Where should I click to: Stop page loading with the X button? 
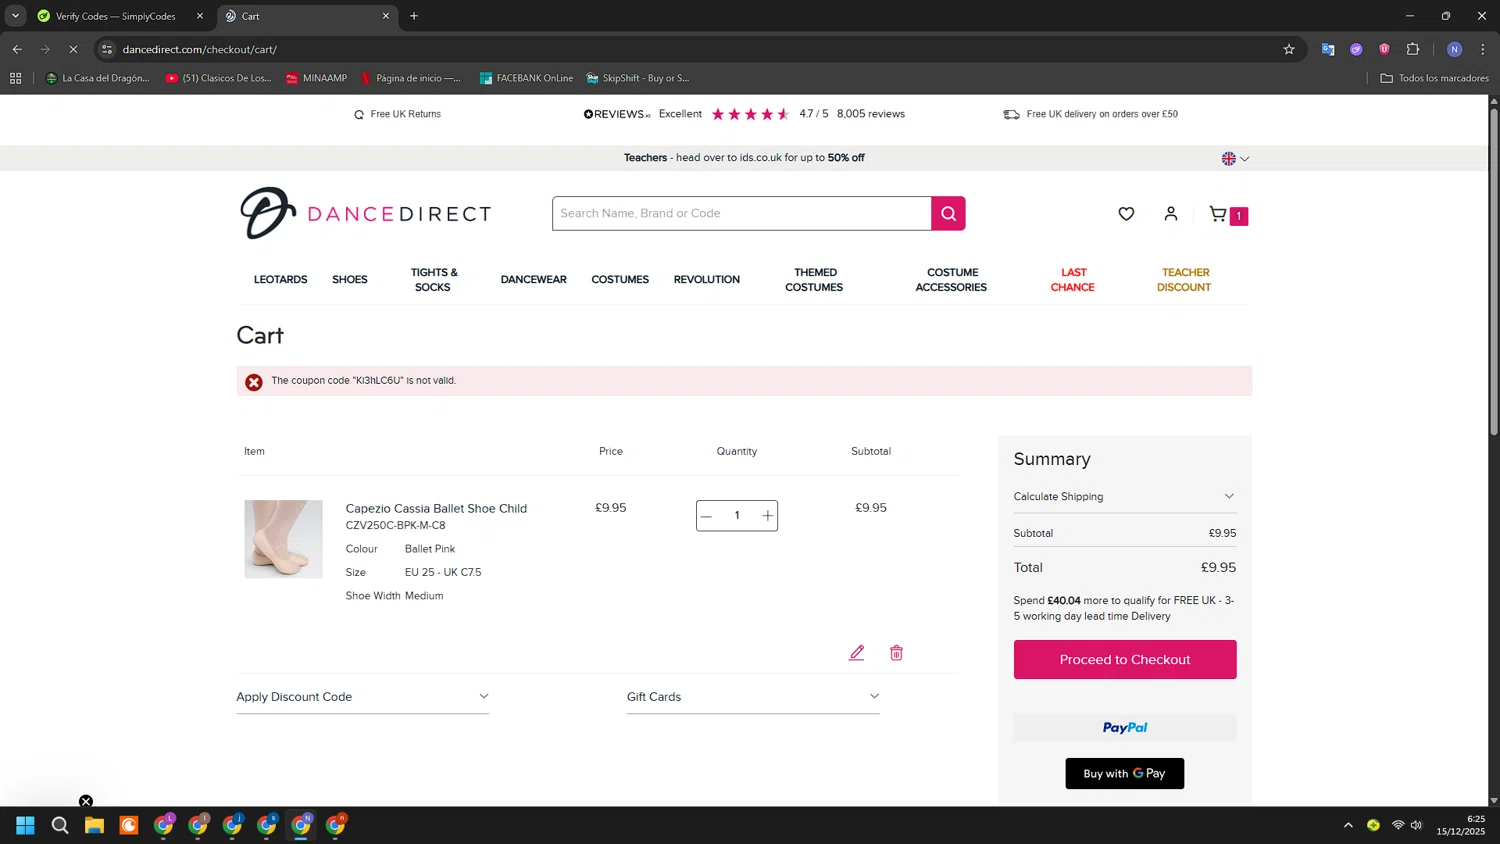click(73, 49)
